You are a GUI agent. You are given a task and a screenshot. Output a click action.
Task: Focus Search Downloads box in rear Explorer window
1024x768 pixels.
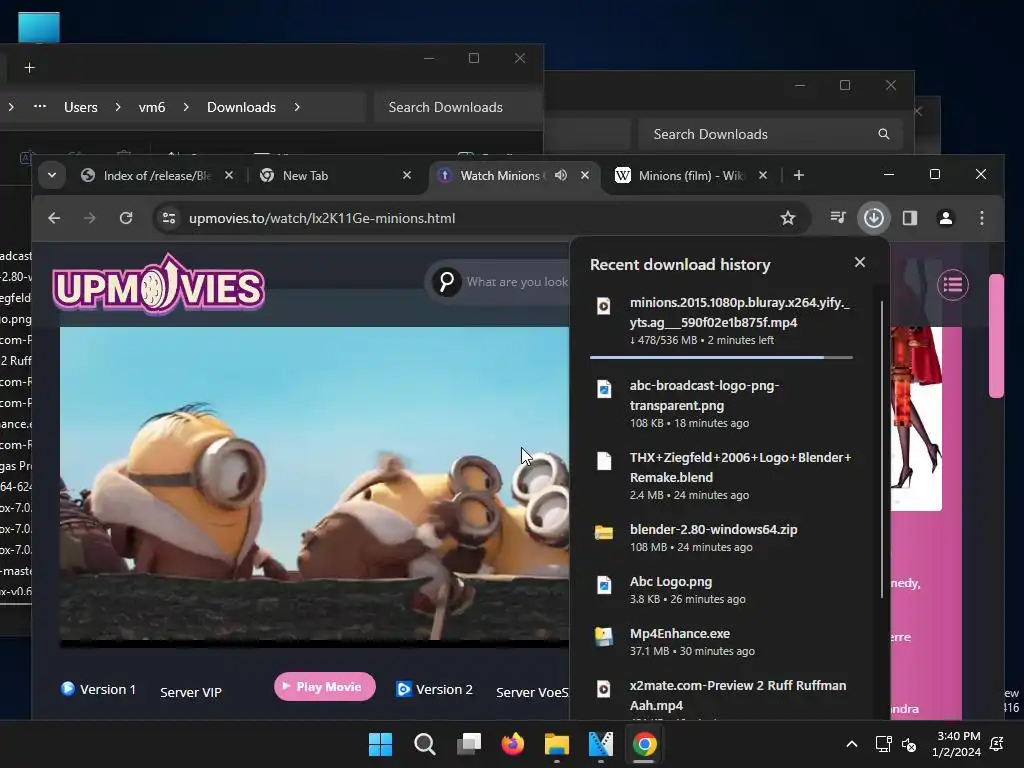(x=770, y=134)
